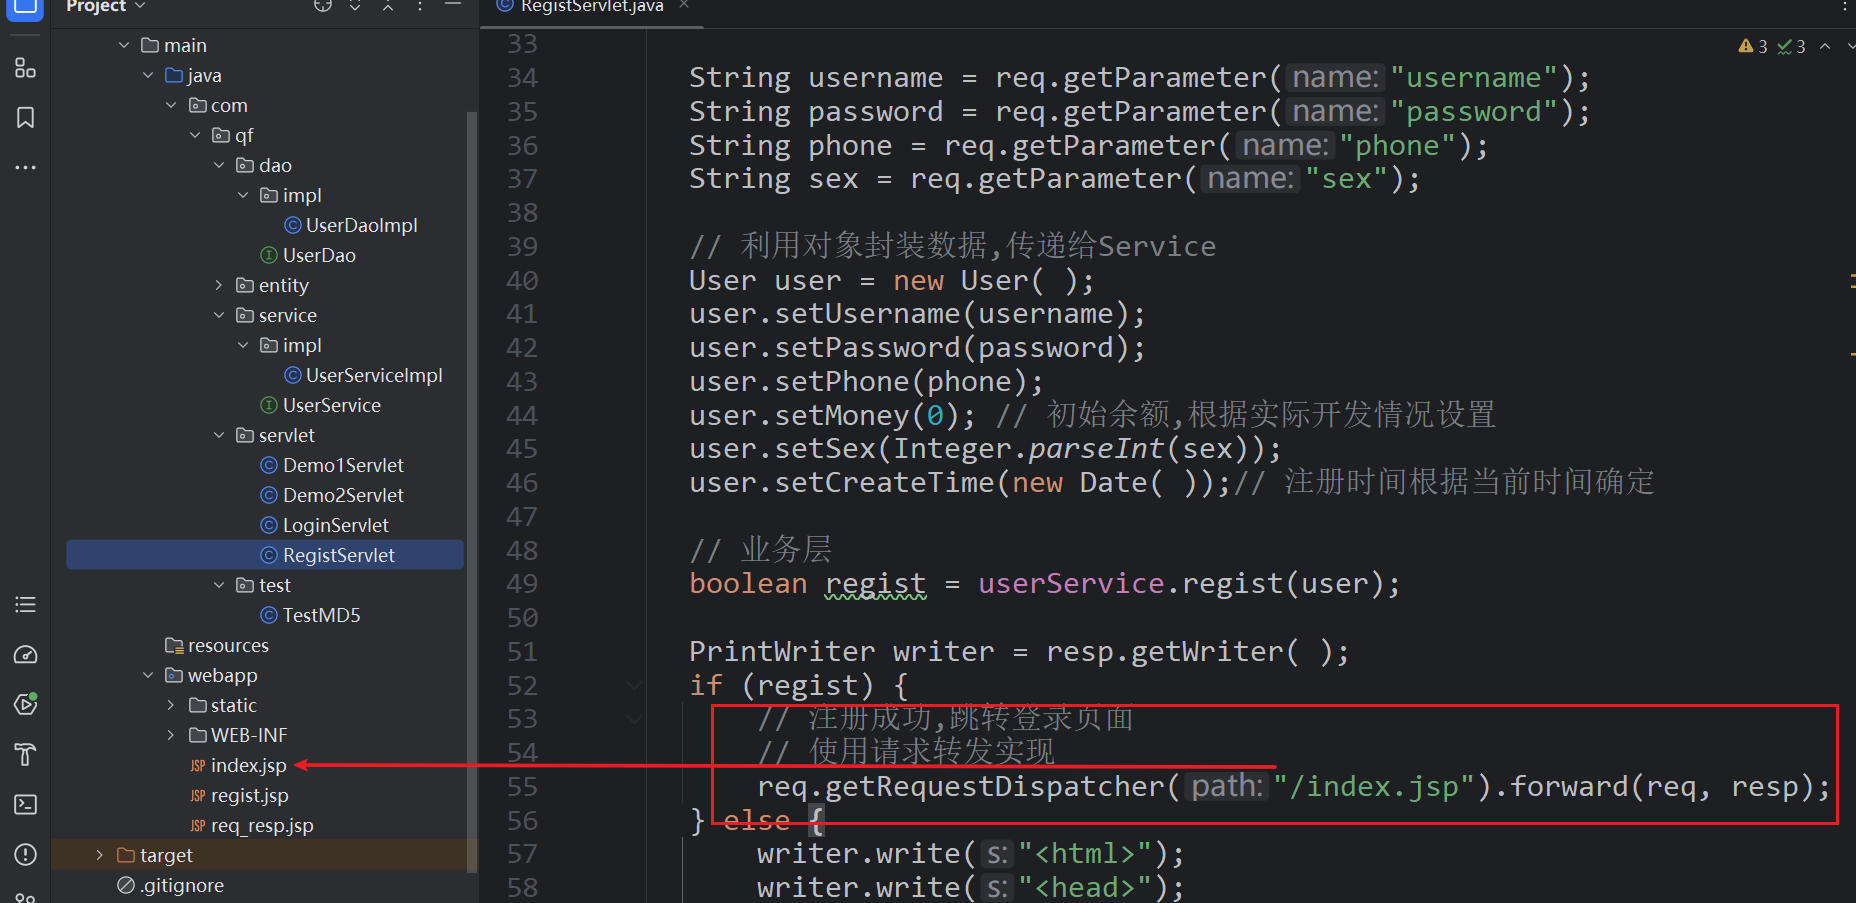Go to previous highlighted error arrow
Image resolution: width=1856 pixels, height=903 pixels.
(1825, 46)
